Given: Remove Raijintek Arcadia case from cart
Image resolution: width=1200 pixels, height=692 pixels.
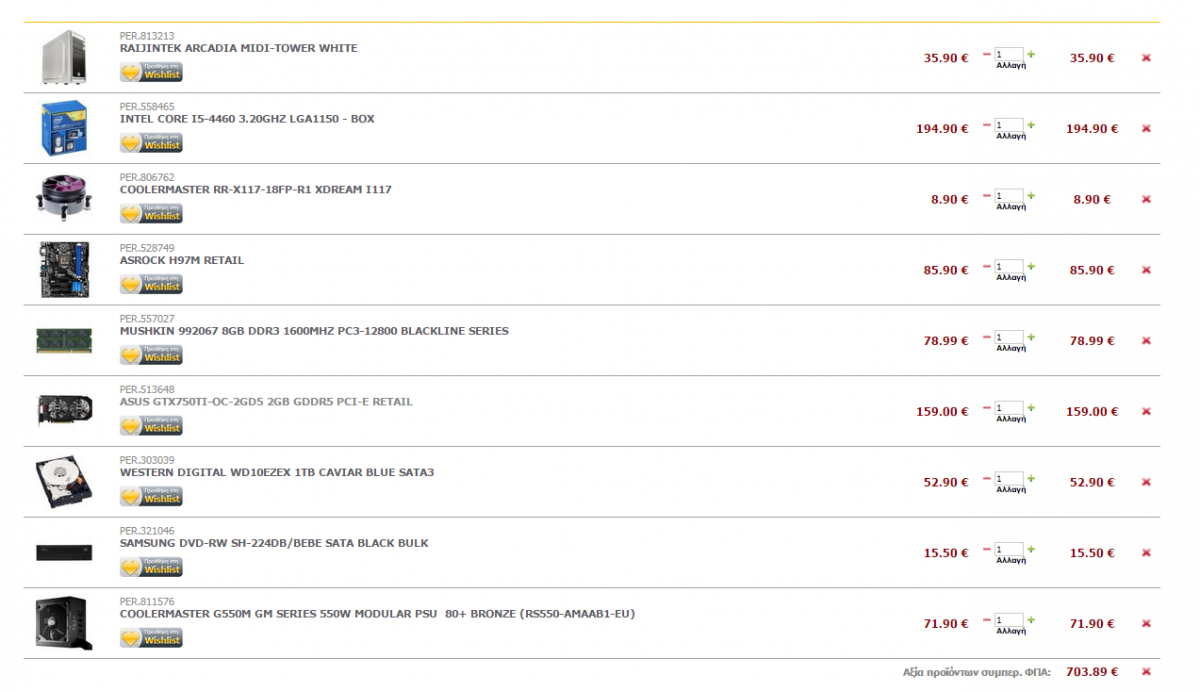Looking at the screenshot, I should [x=1146, y=58].
